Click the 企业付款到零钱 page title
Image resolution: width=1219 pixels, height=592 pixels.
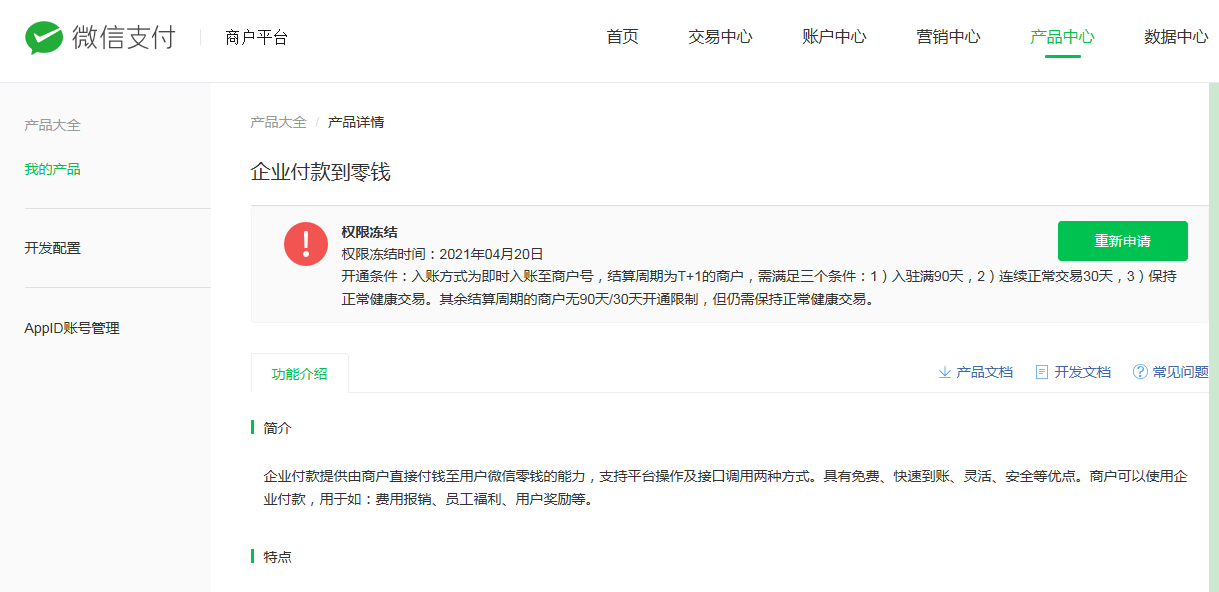point(320,173)
